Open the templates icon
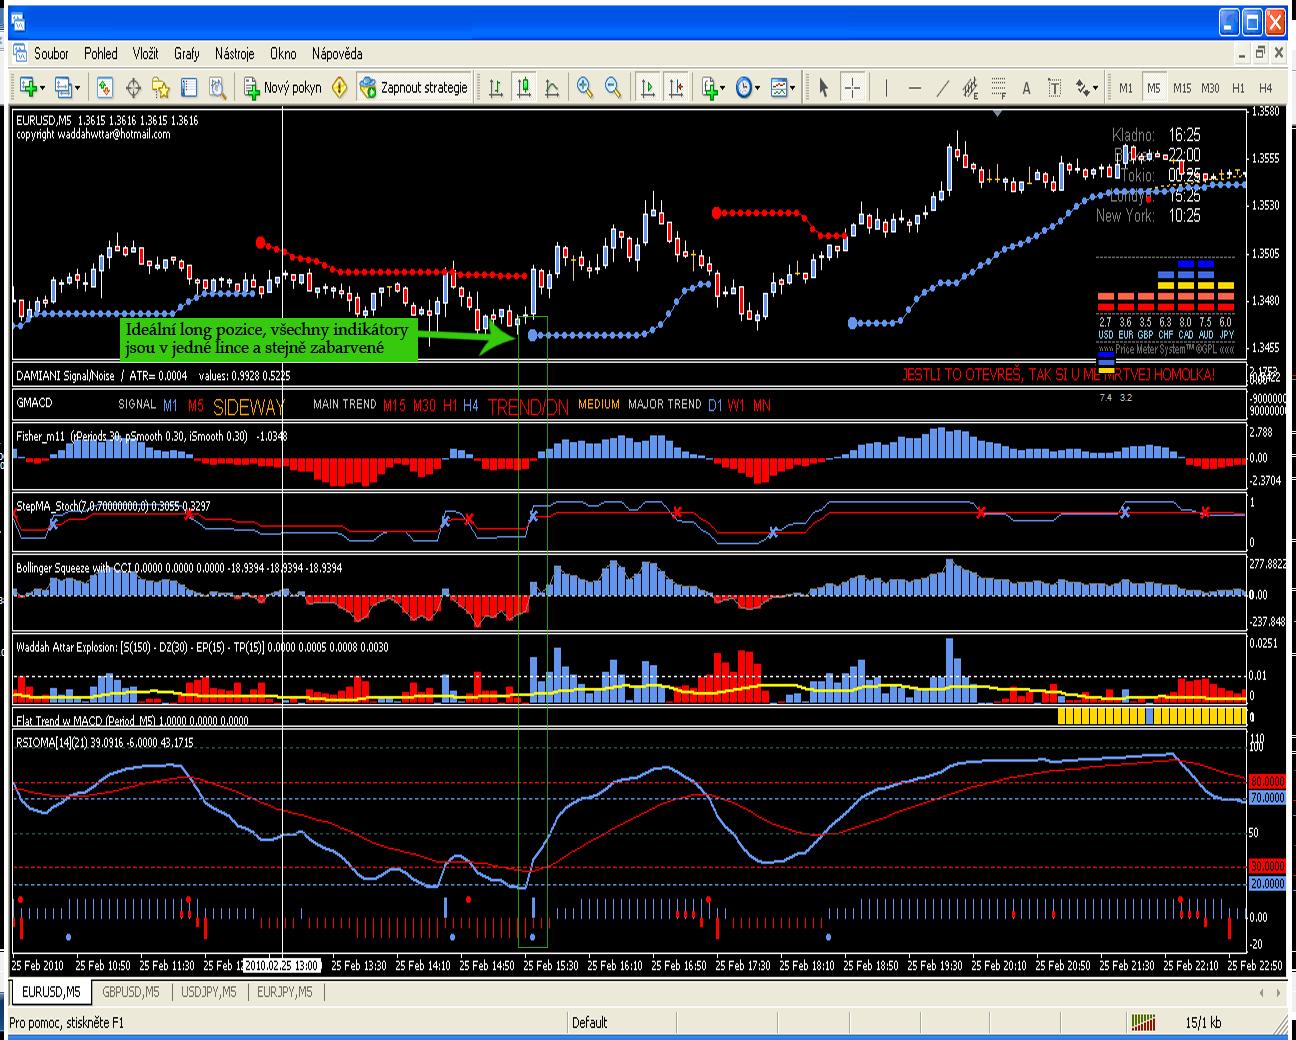The height and width of the screenshot is (1040, 1296). tap(778, 88)
